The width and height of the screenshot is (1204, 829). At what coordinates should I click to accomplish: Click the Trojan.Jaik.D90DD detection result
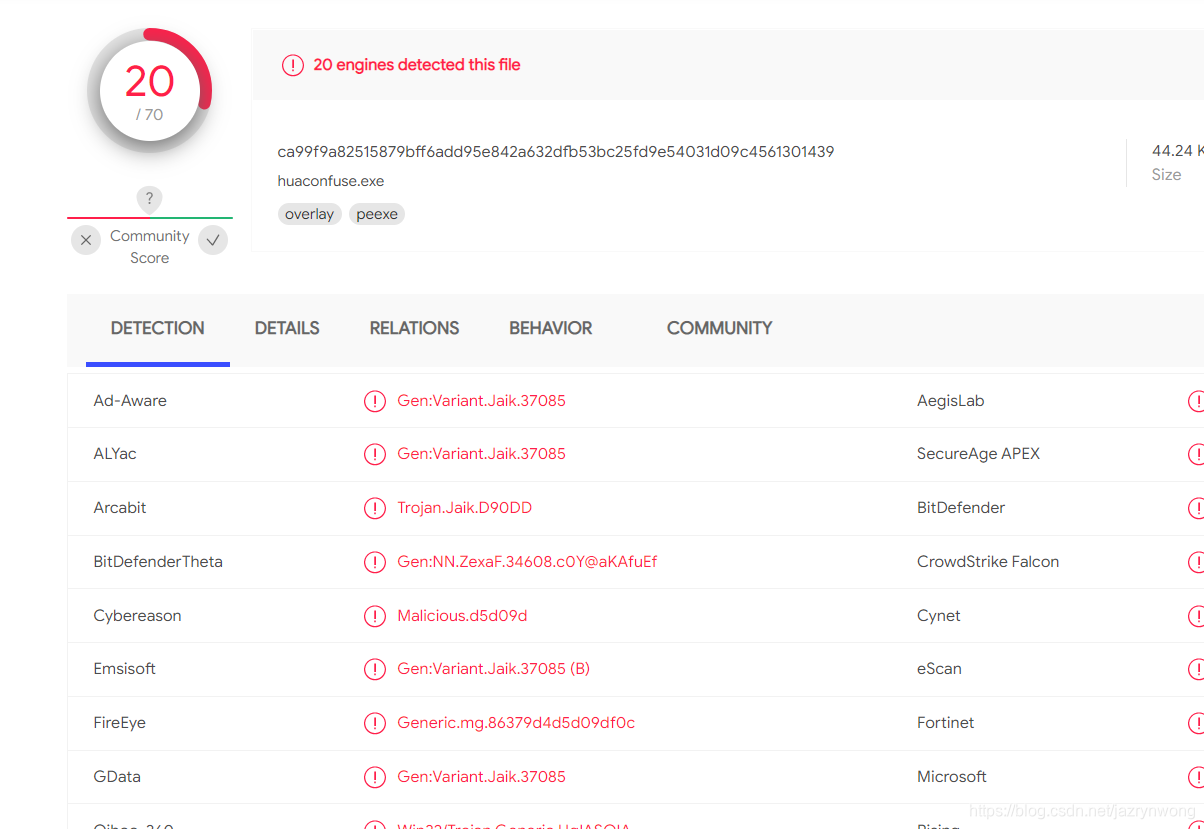[x=464, y=508]
